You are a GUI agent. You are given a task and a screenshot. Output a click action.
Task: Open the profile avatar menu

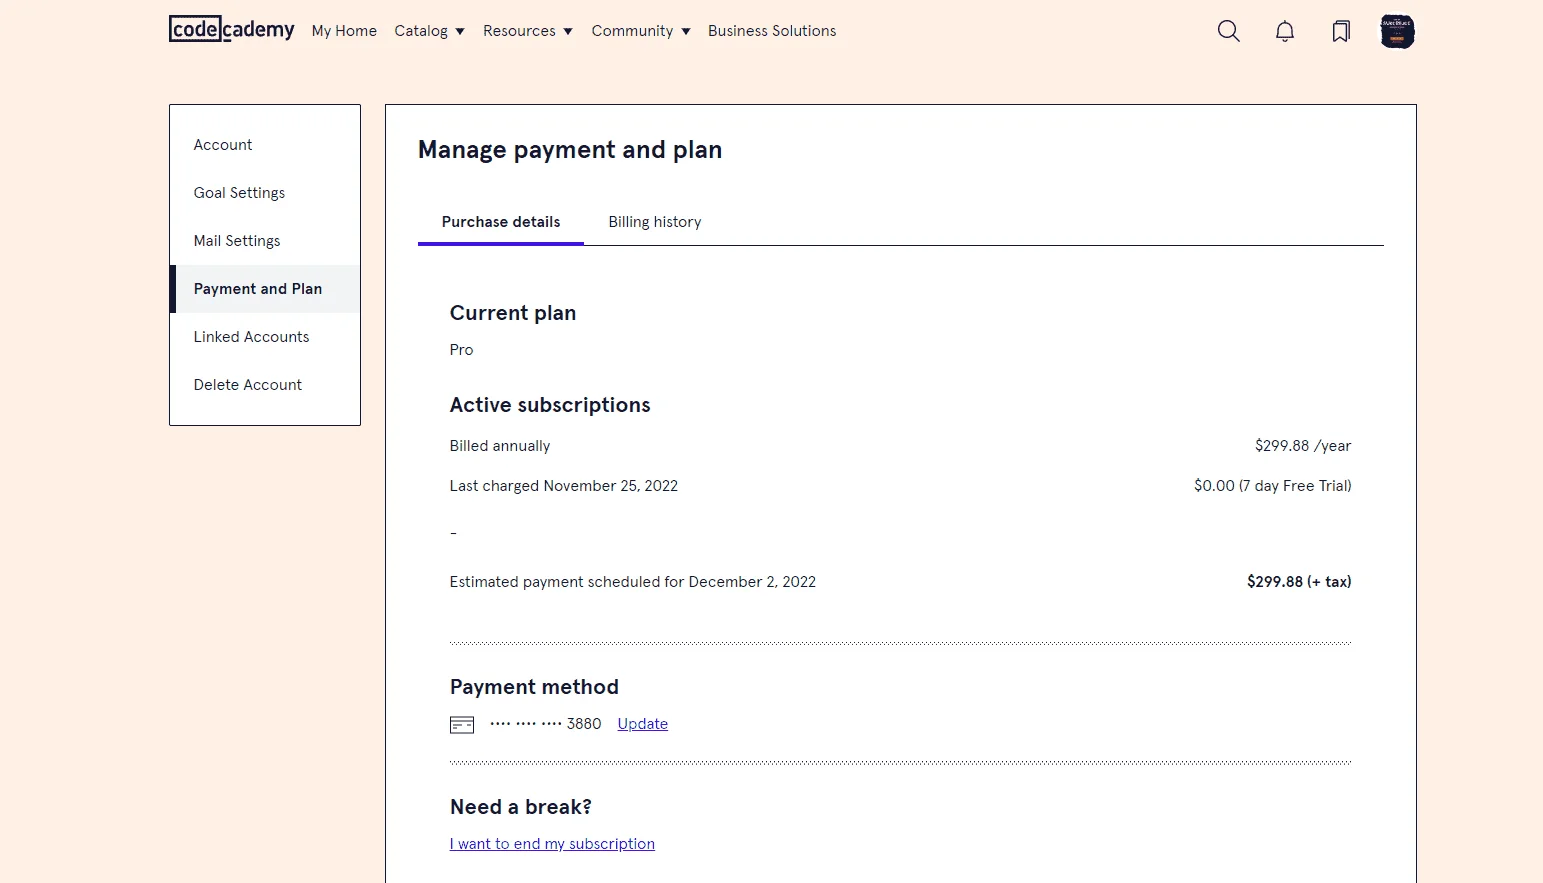pos(1397,31)
